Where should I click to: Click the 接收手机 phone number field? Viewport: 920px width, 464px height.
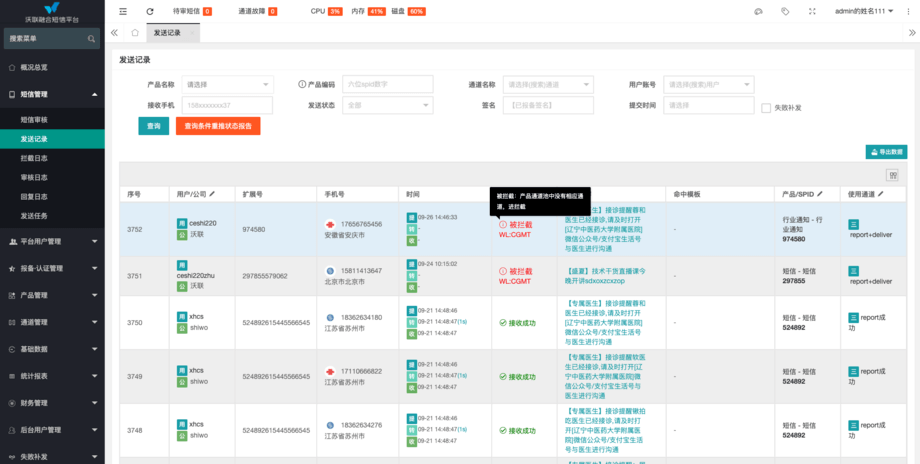227,105
